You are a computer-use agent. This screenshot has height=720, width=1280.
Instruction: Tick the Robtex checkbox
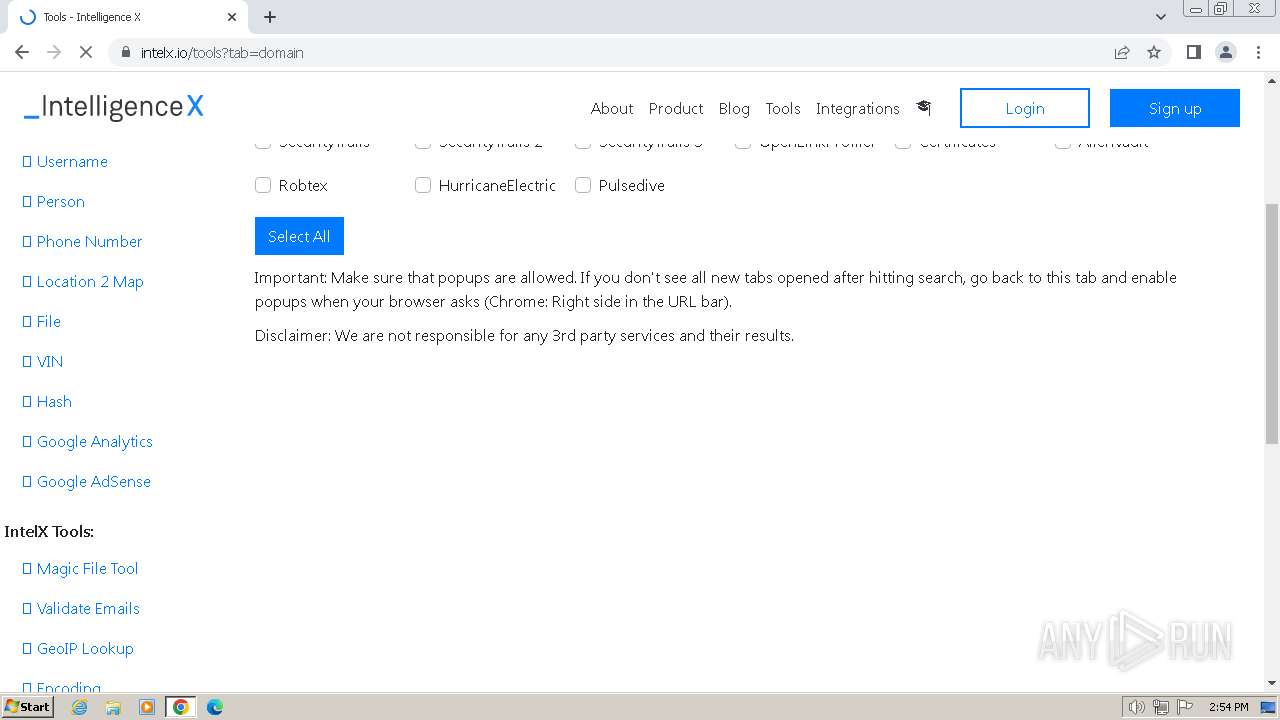pos(263,185)
